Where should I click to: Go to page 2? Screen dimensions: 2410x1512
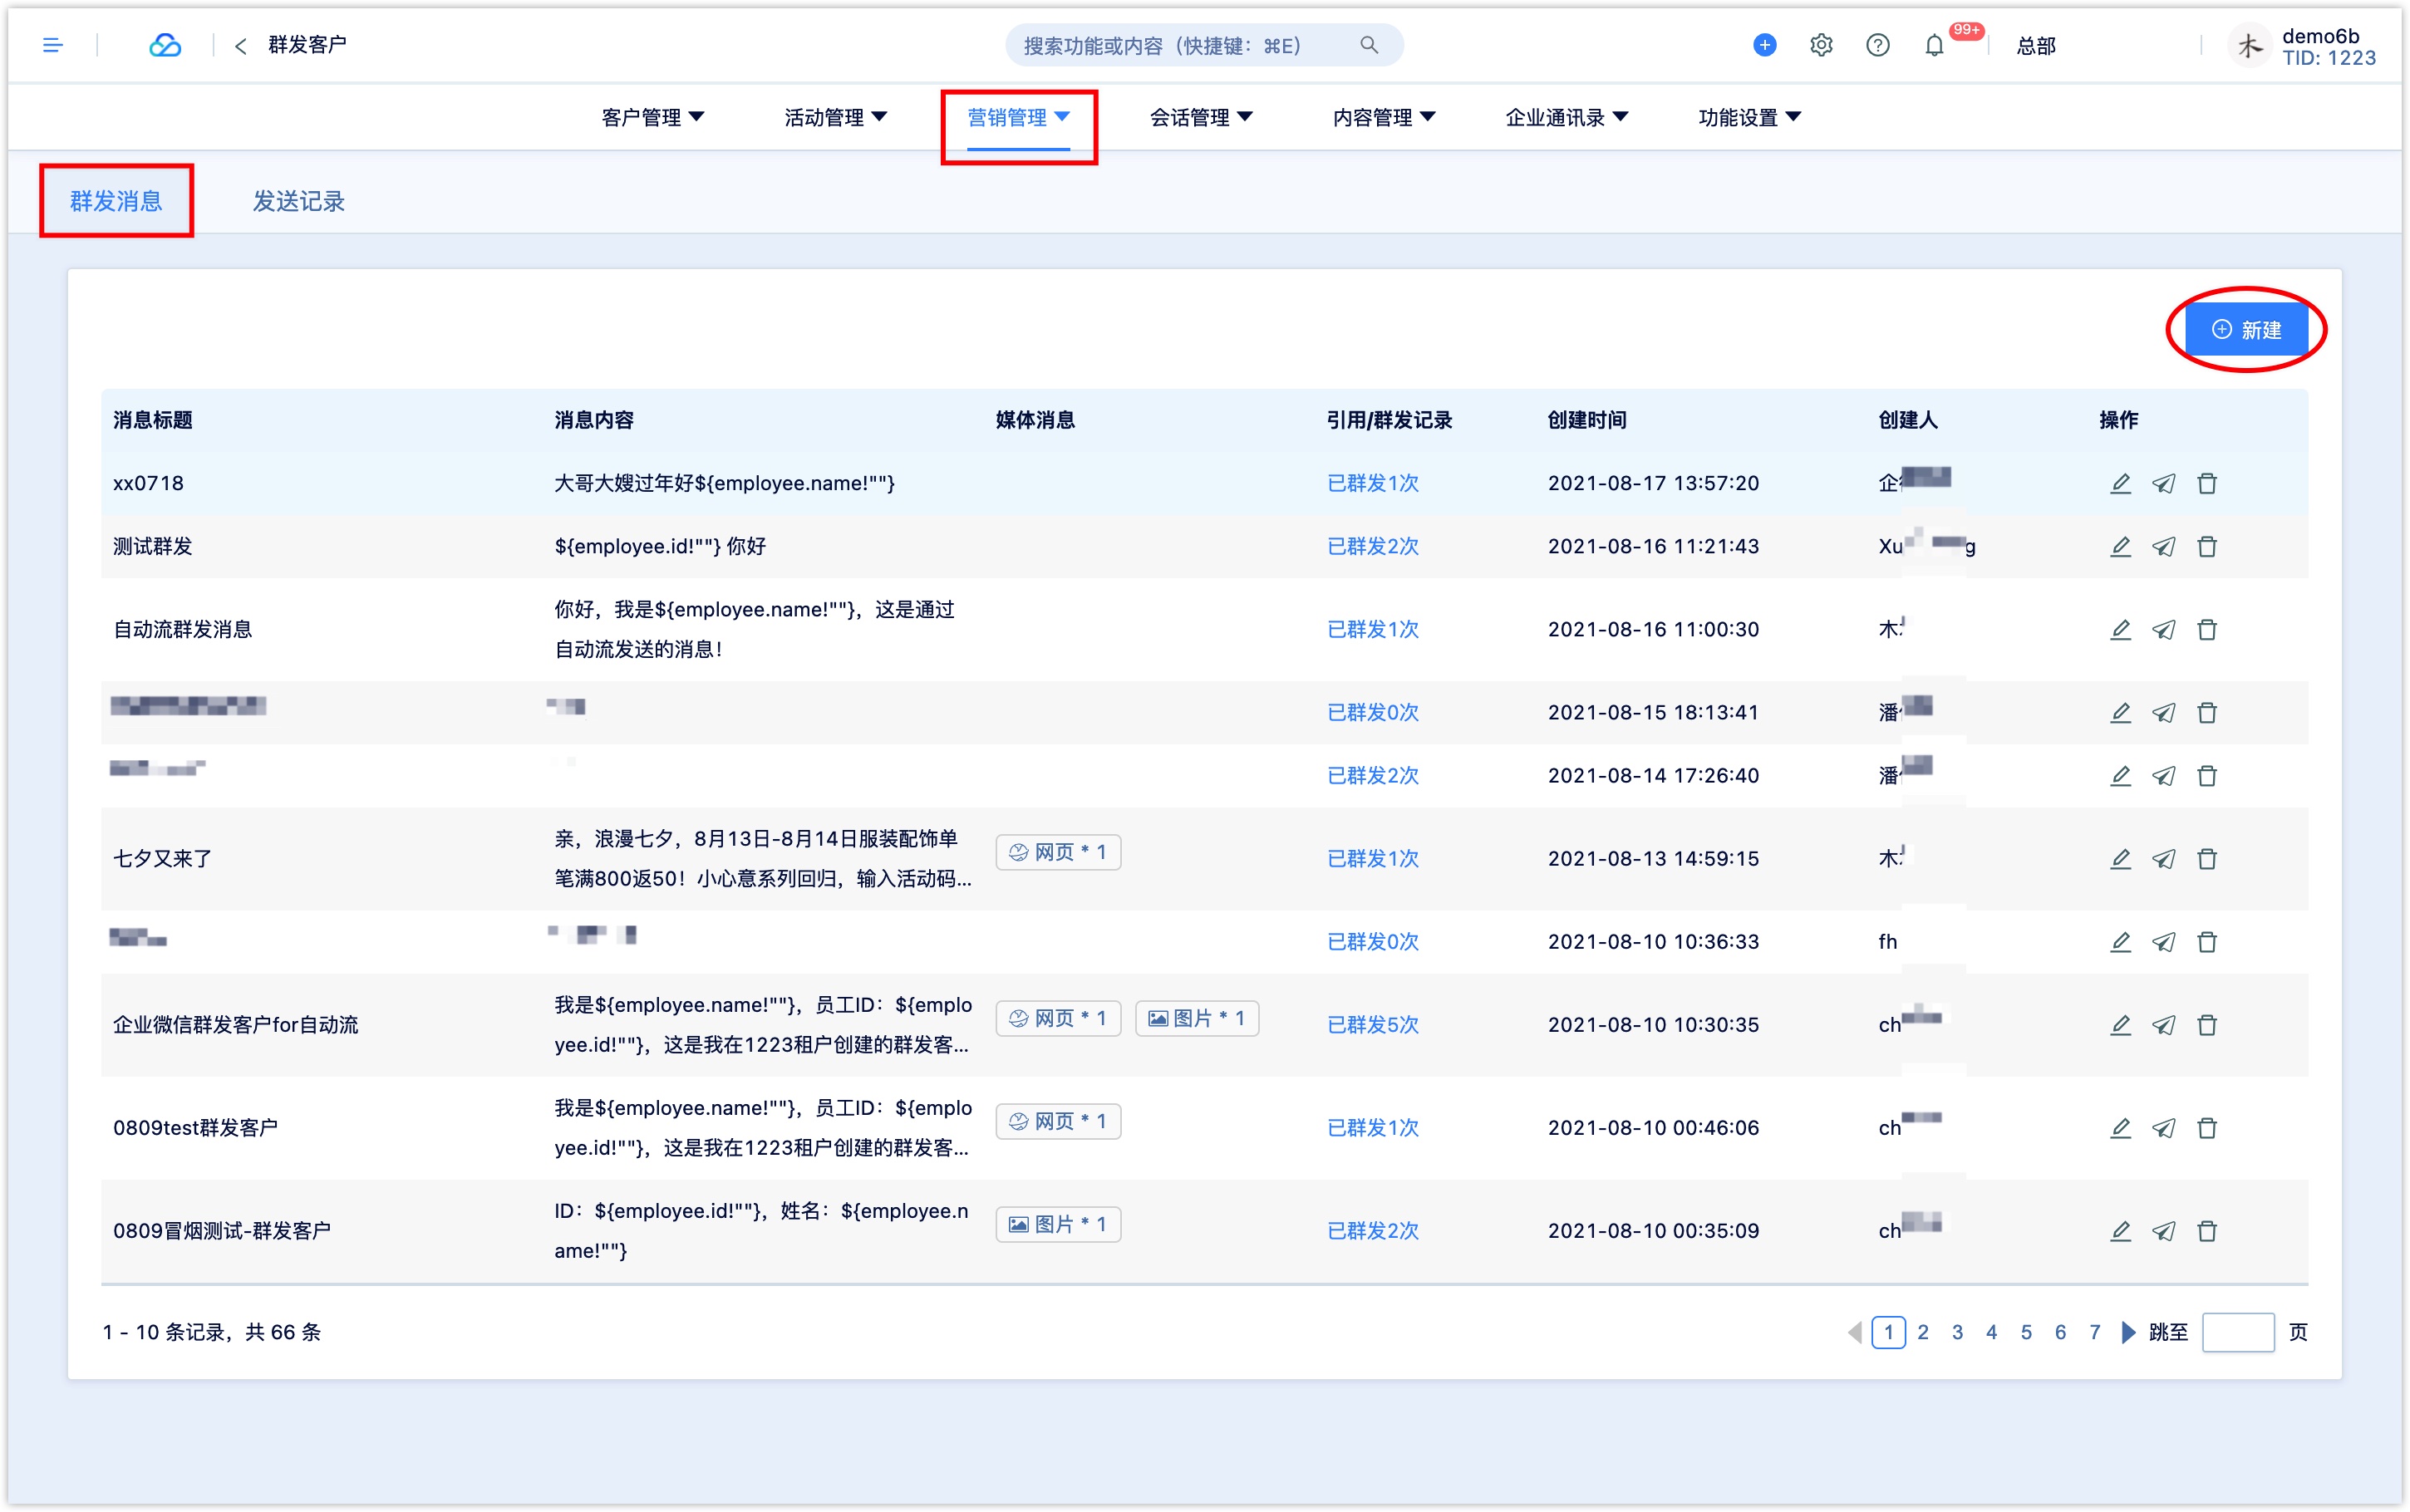pyautogui.click(x=1923, y=1332)
